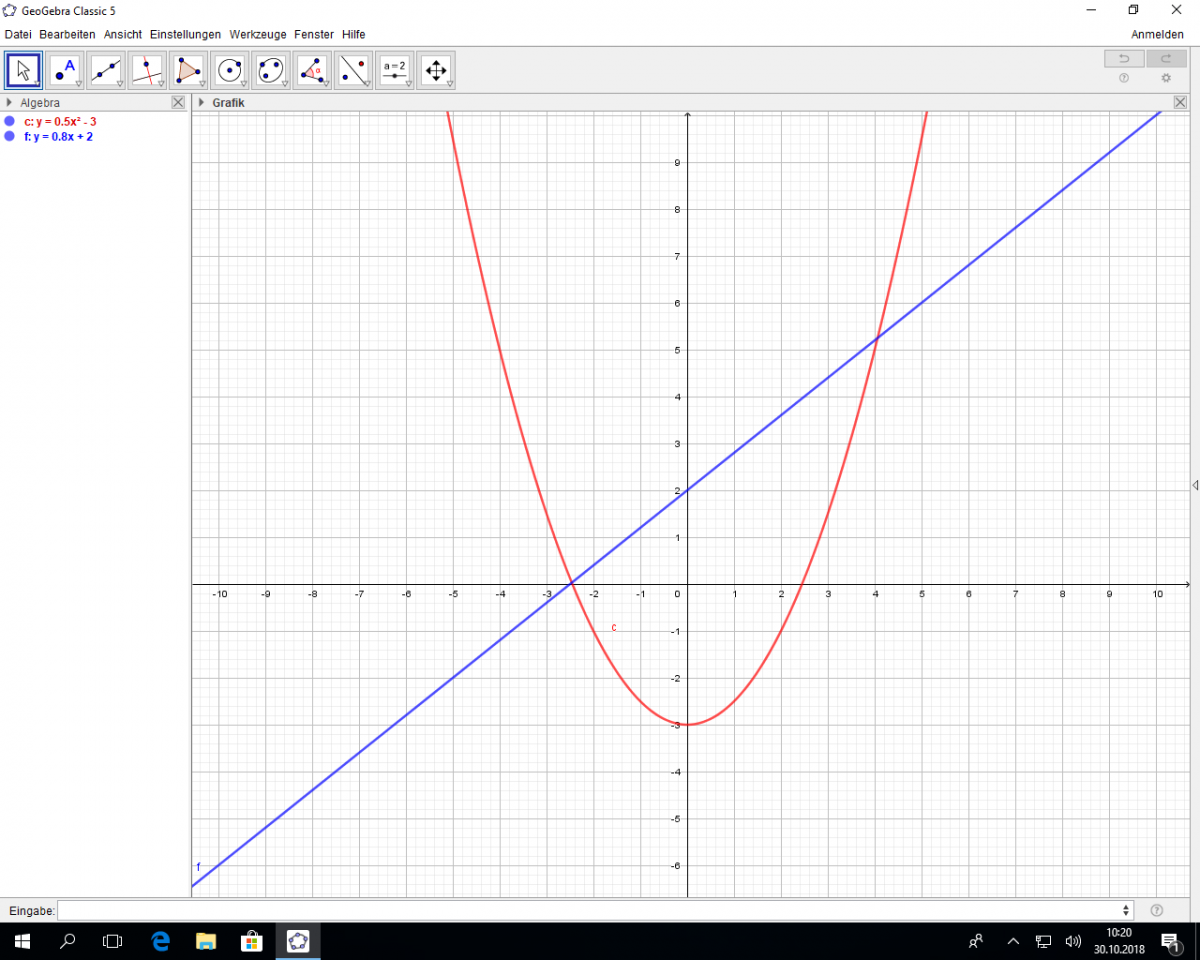Open the Eingabe input history dropdown

tap(1127, 910)
